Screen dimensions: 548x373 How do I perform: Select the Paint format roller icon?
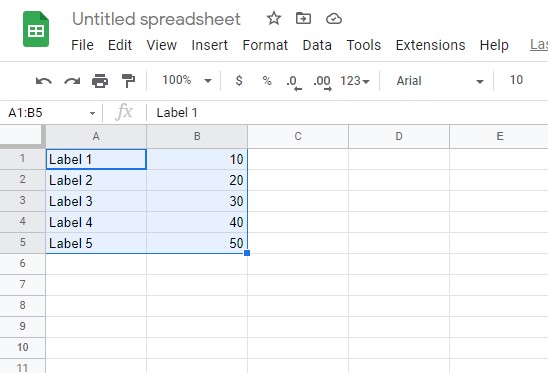128,81
